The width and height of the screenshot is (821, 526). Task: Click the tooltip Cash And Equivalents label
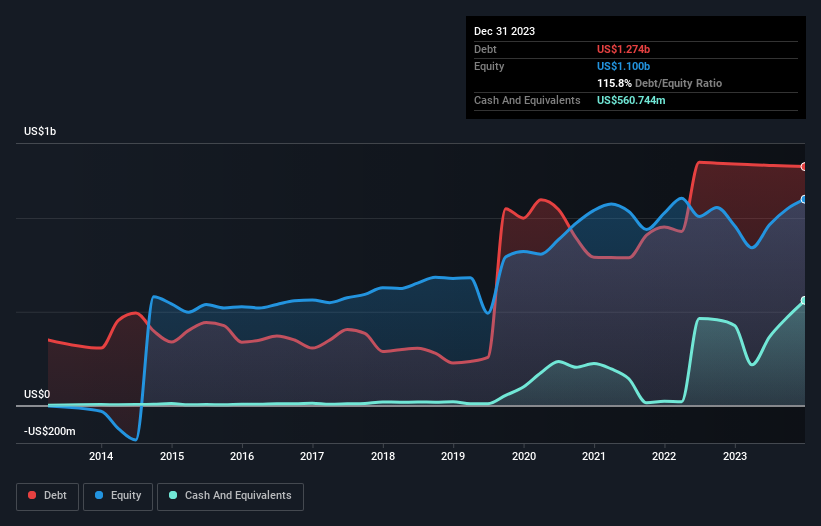[527, 100]
